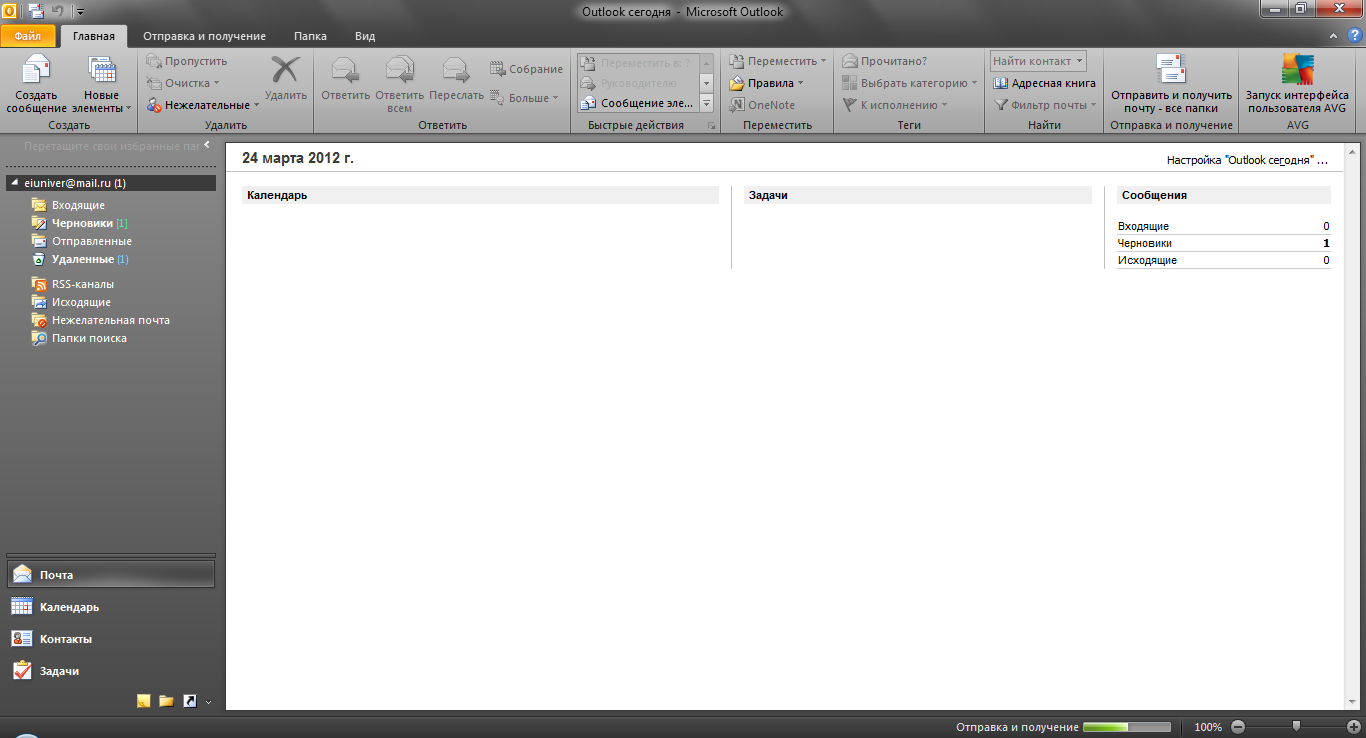Viewport: 1366px width, 738px height.
Task: Open the Нежелательная почта folder
Action: tap(111, 320)
